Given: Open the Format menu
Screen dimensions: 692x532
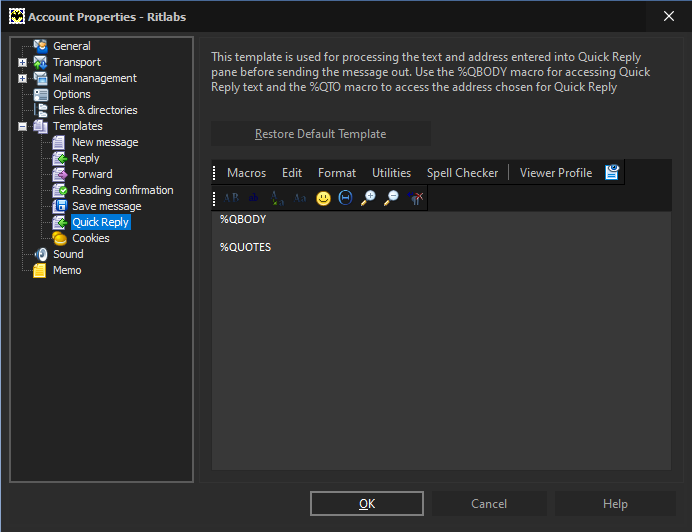Looking at the screenshot, I should (x=337, y=173).
